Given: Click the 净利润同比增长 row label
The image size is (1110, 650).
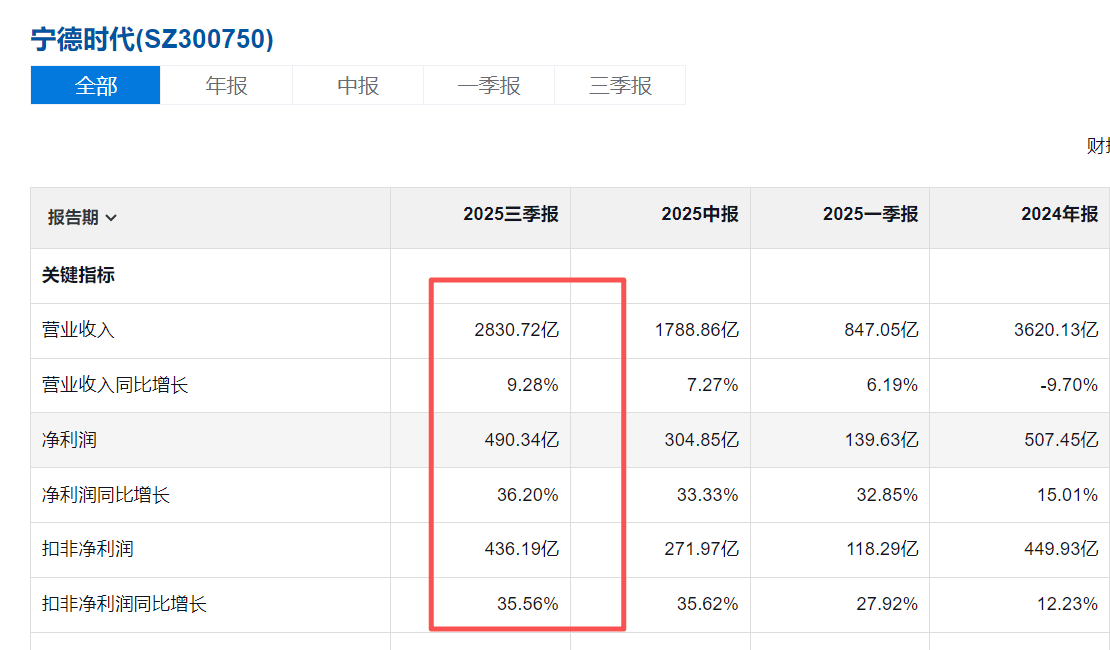Looking at the screenshot, I should [x=106, y=495].
